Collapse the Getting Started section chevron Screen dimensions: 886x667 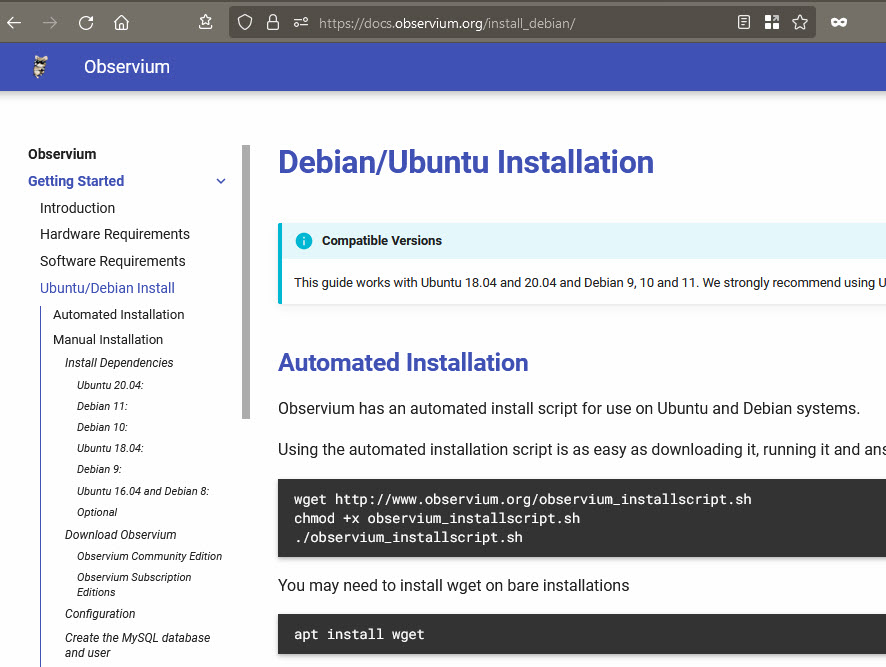tap(221, 181)
